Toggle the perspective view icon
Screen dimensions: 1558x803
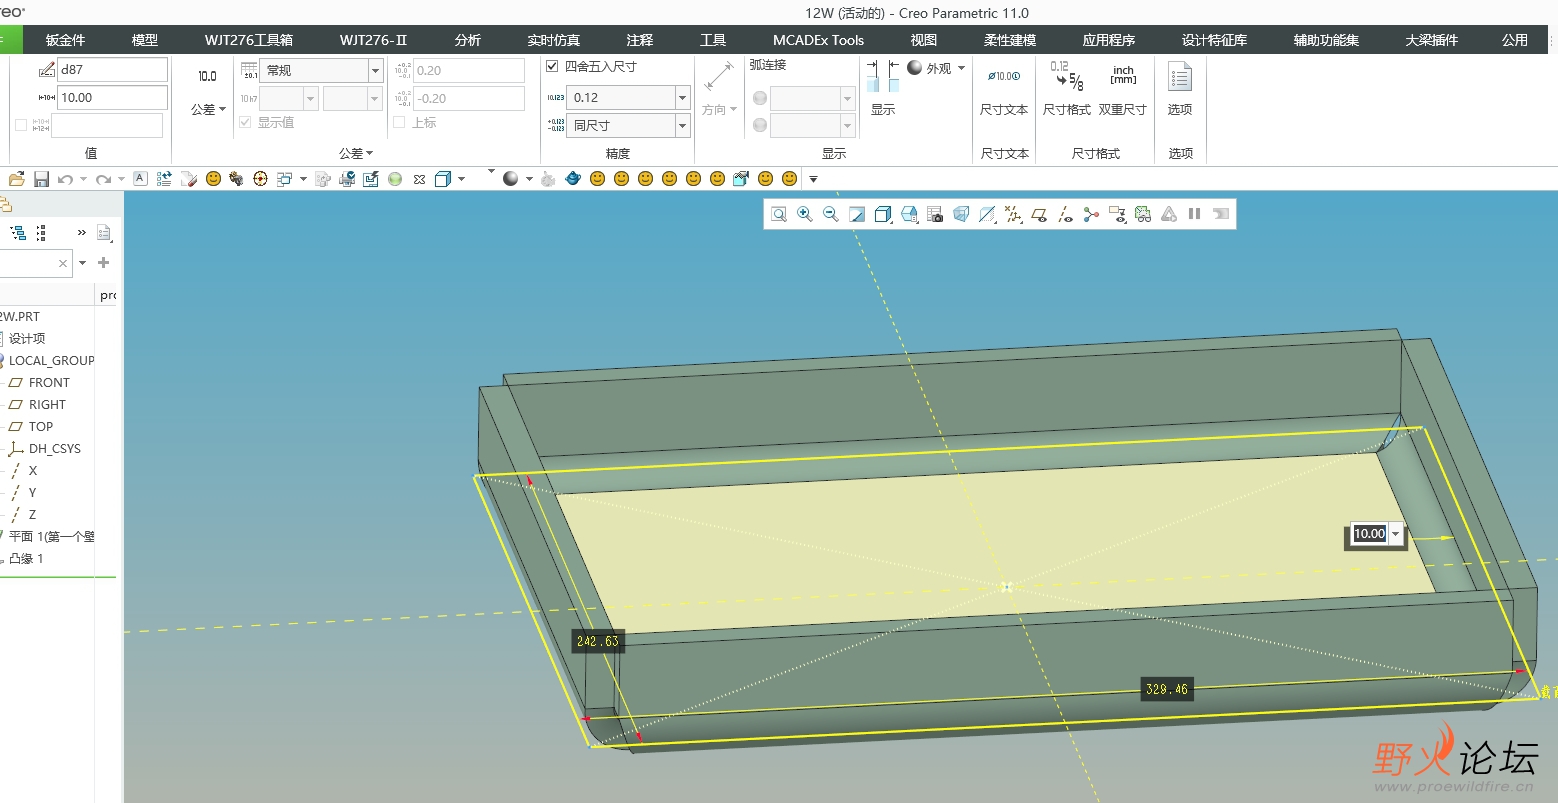(x=961, y=214)
